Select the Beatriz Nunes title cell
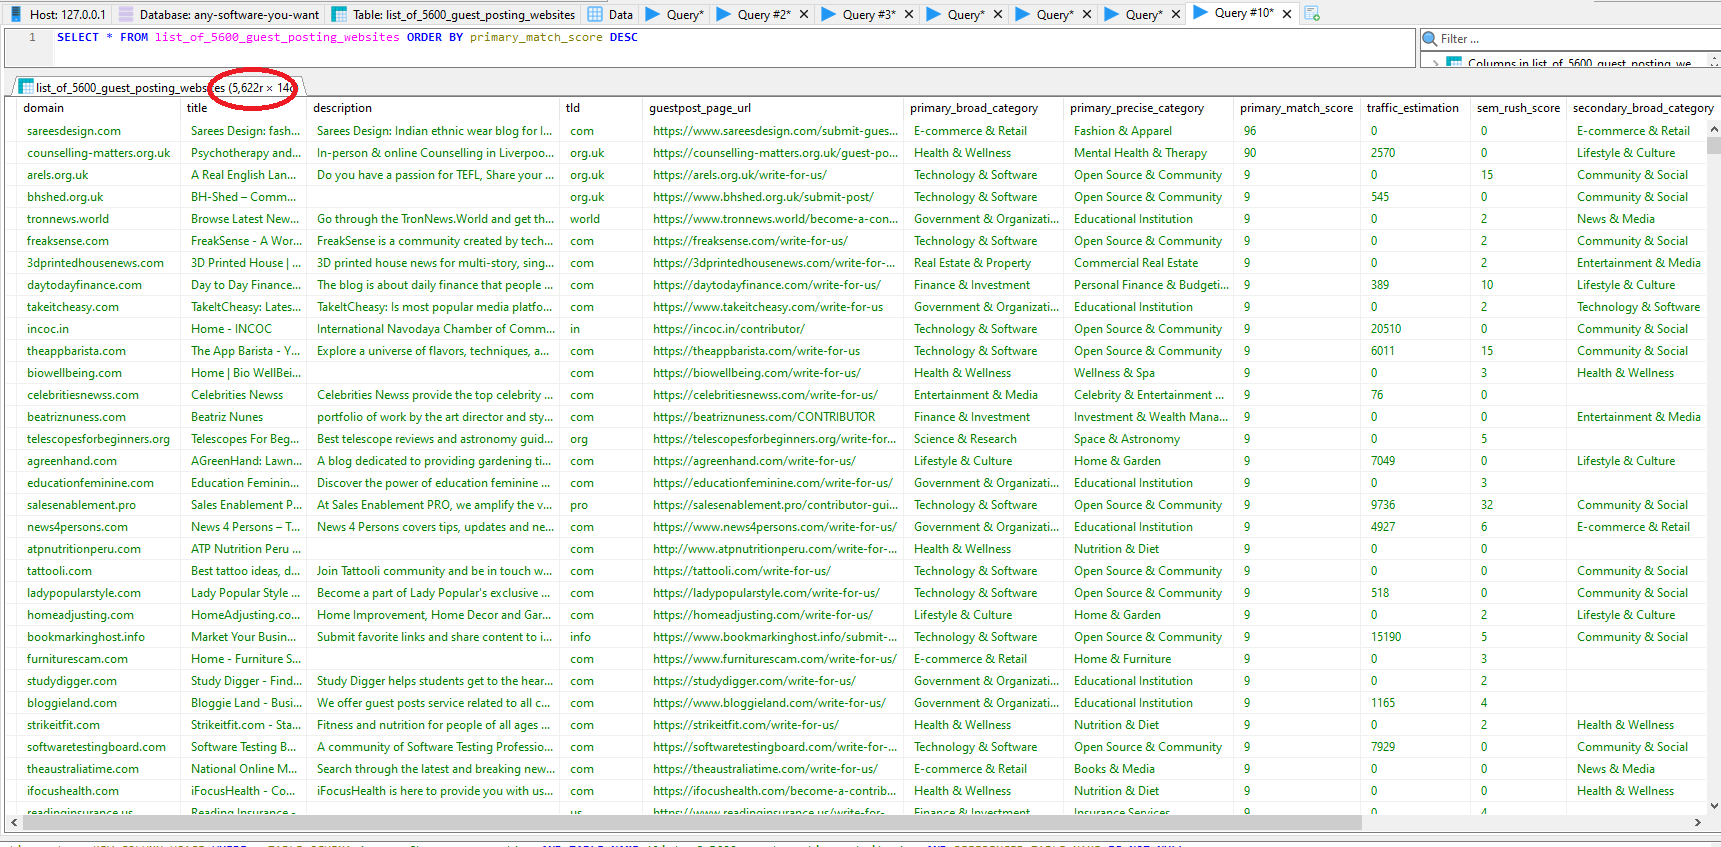 245,417
